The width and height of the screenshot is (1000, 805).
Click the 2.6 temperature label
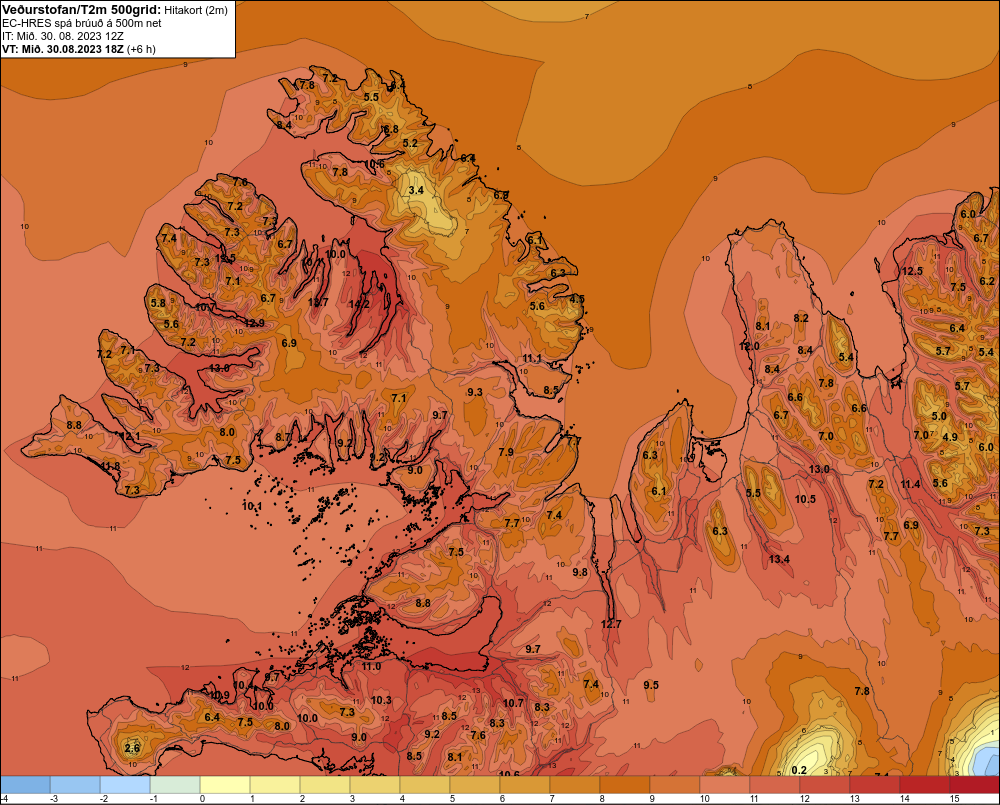click(132, 748)
